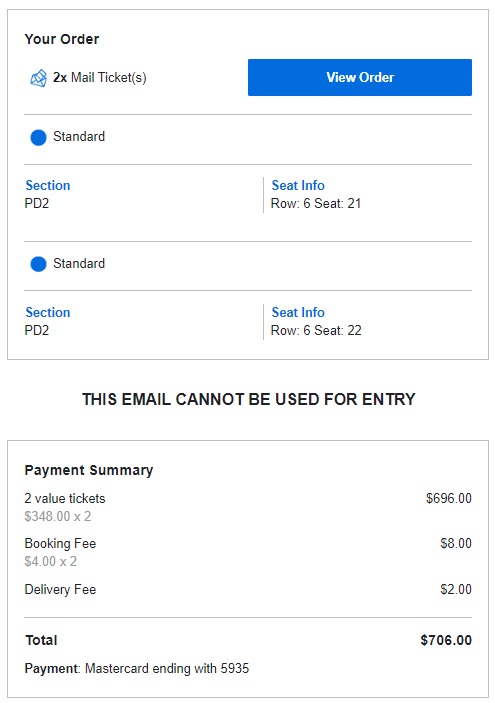Click the View Order button
Image resolution: width=495 pixels, height=703 pixels.
[x=360, y=77]
